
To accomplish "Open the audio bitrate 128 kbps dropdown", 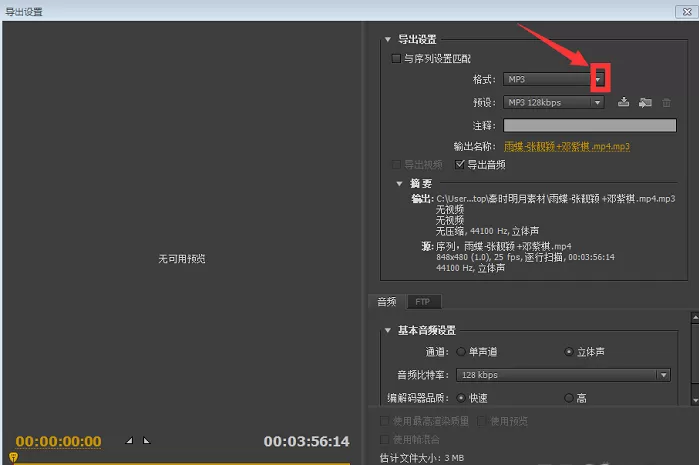I will coord(563,375).
